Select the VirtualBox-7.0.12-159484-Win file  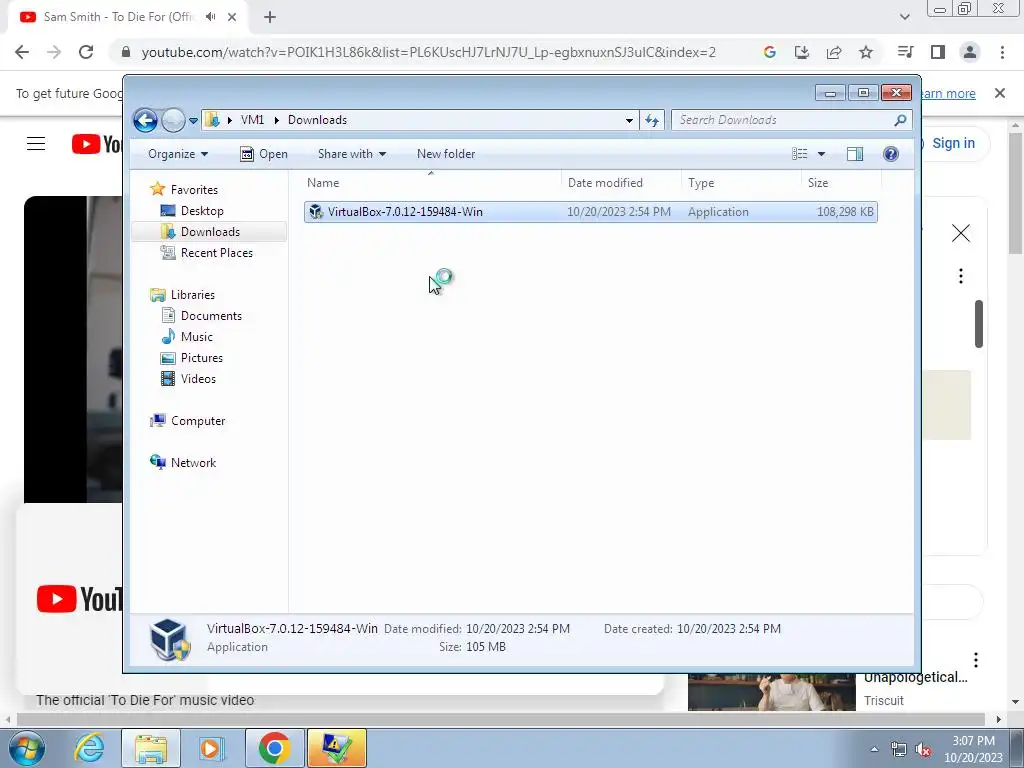590,212
